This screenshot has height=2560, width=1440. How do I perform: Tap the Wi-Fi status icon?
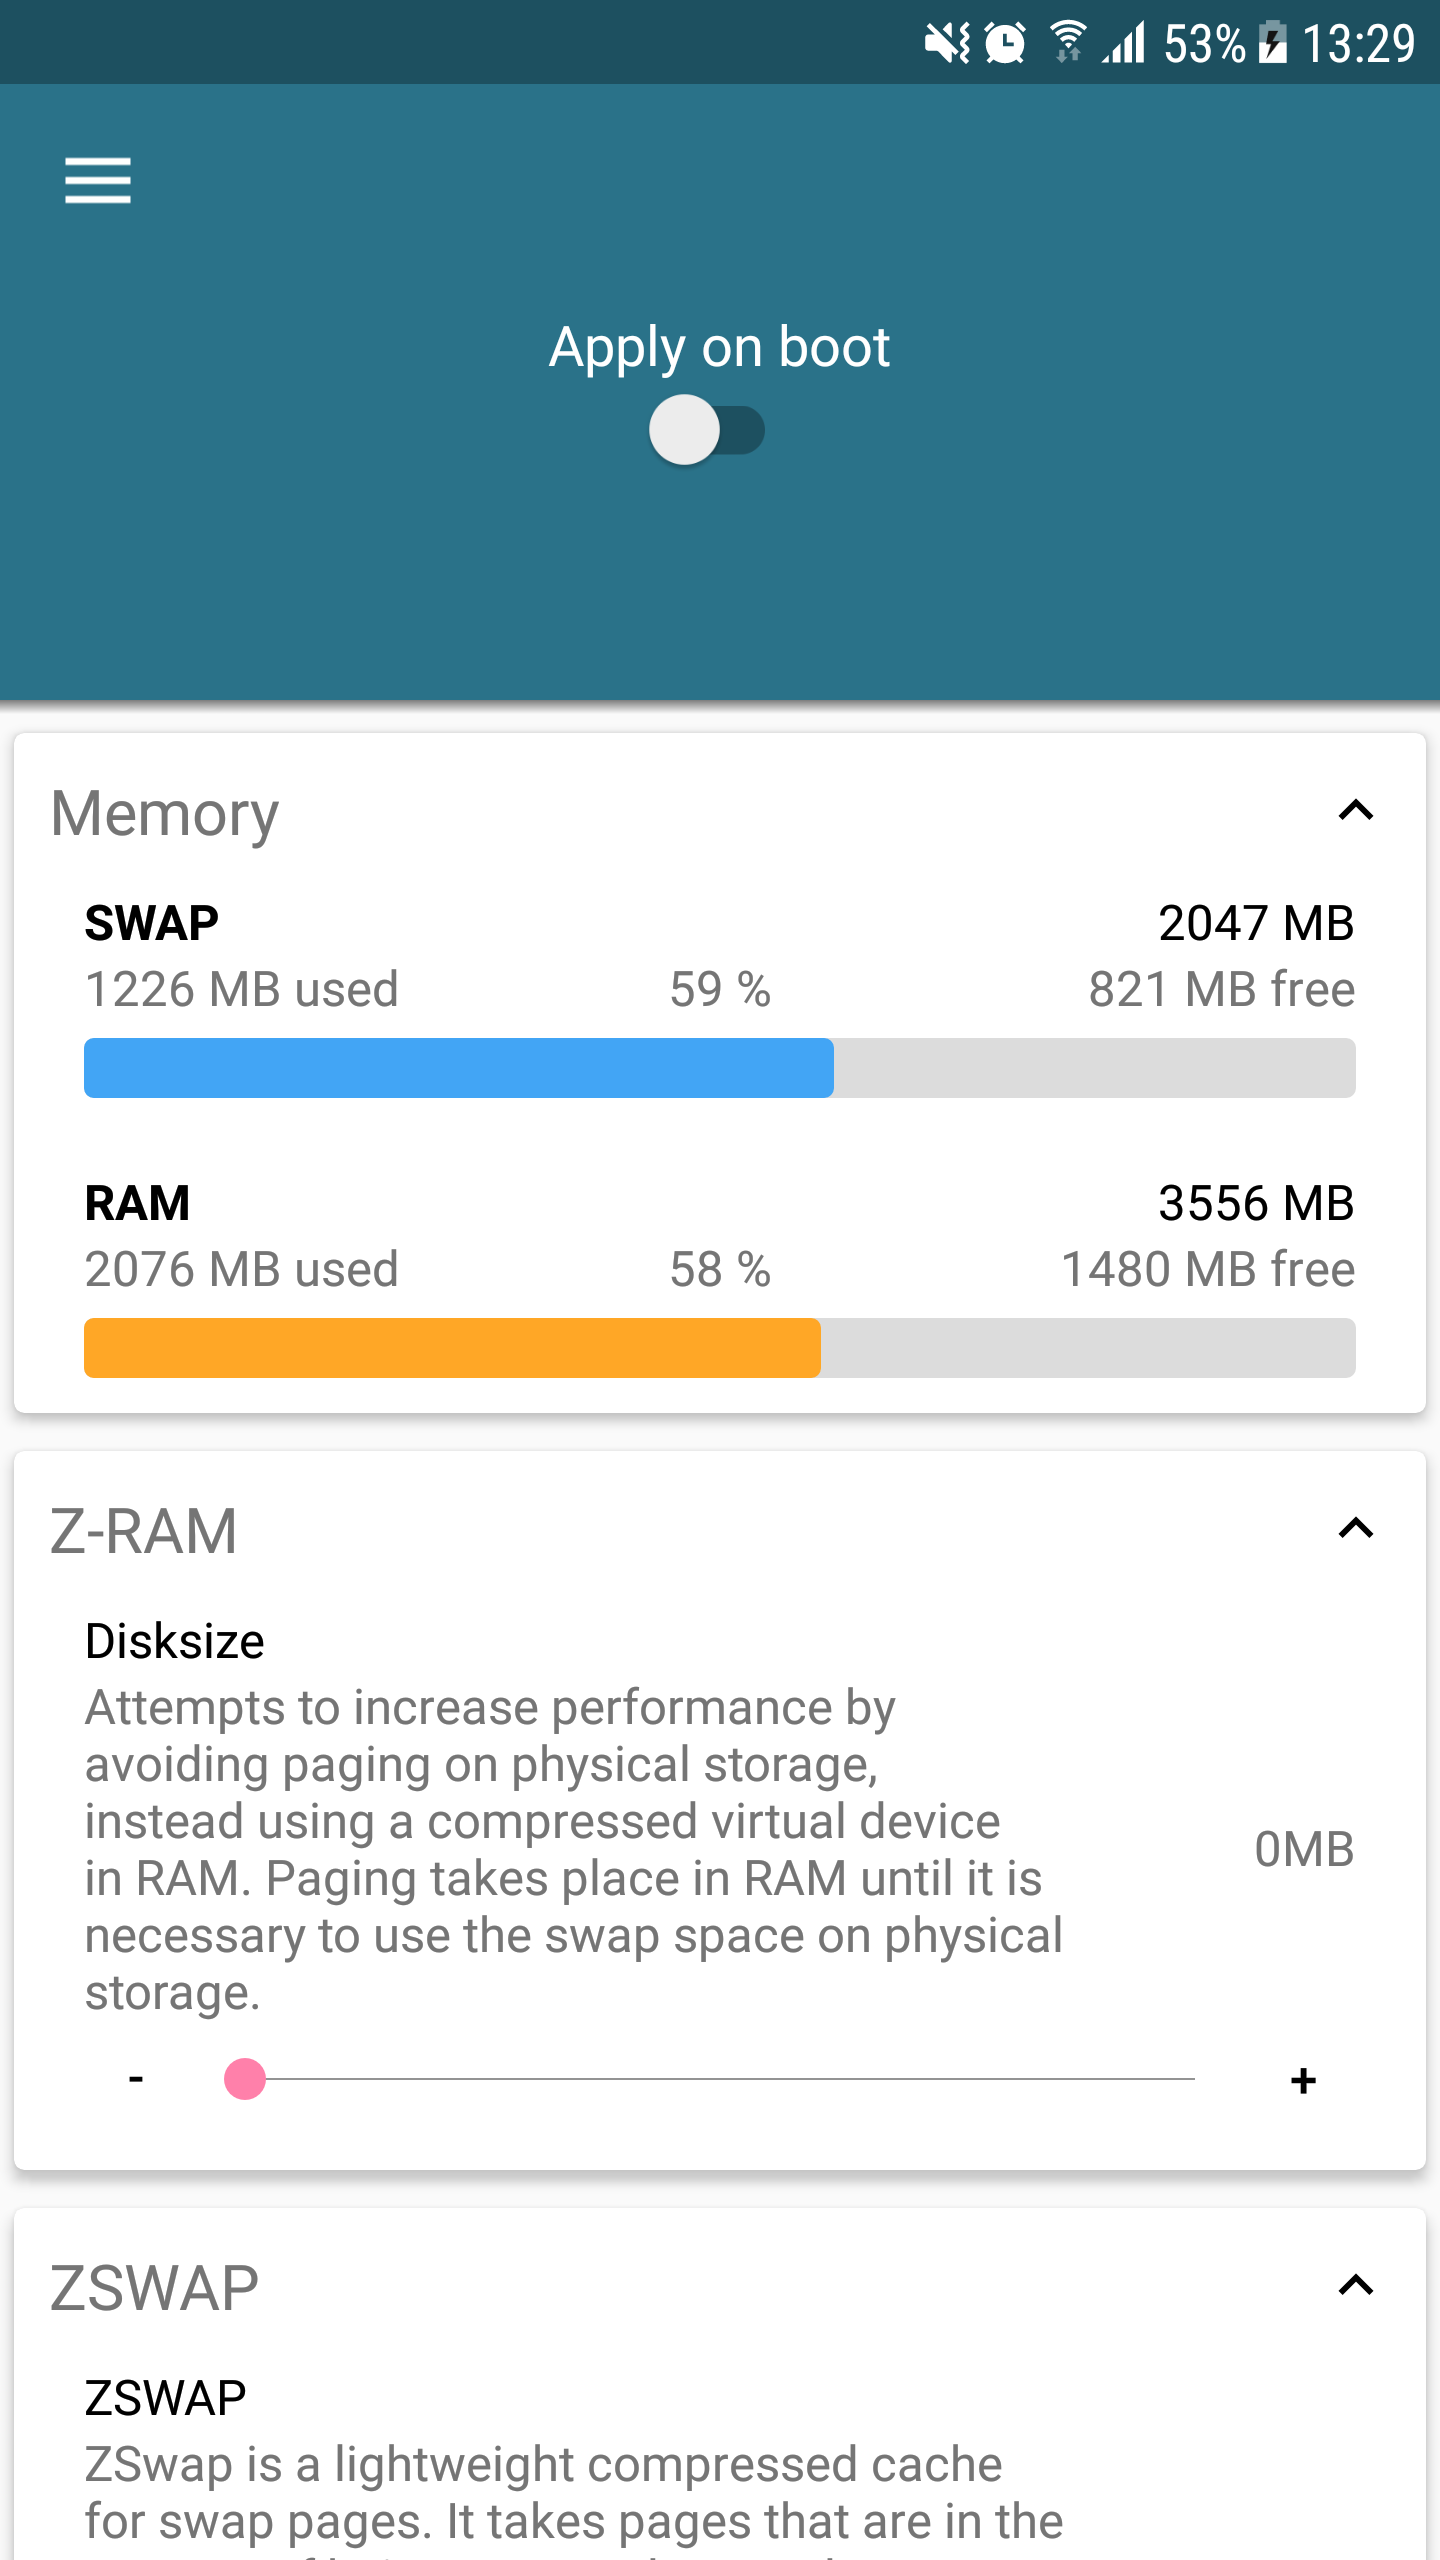1068,42
